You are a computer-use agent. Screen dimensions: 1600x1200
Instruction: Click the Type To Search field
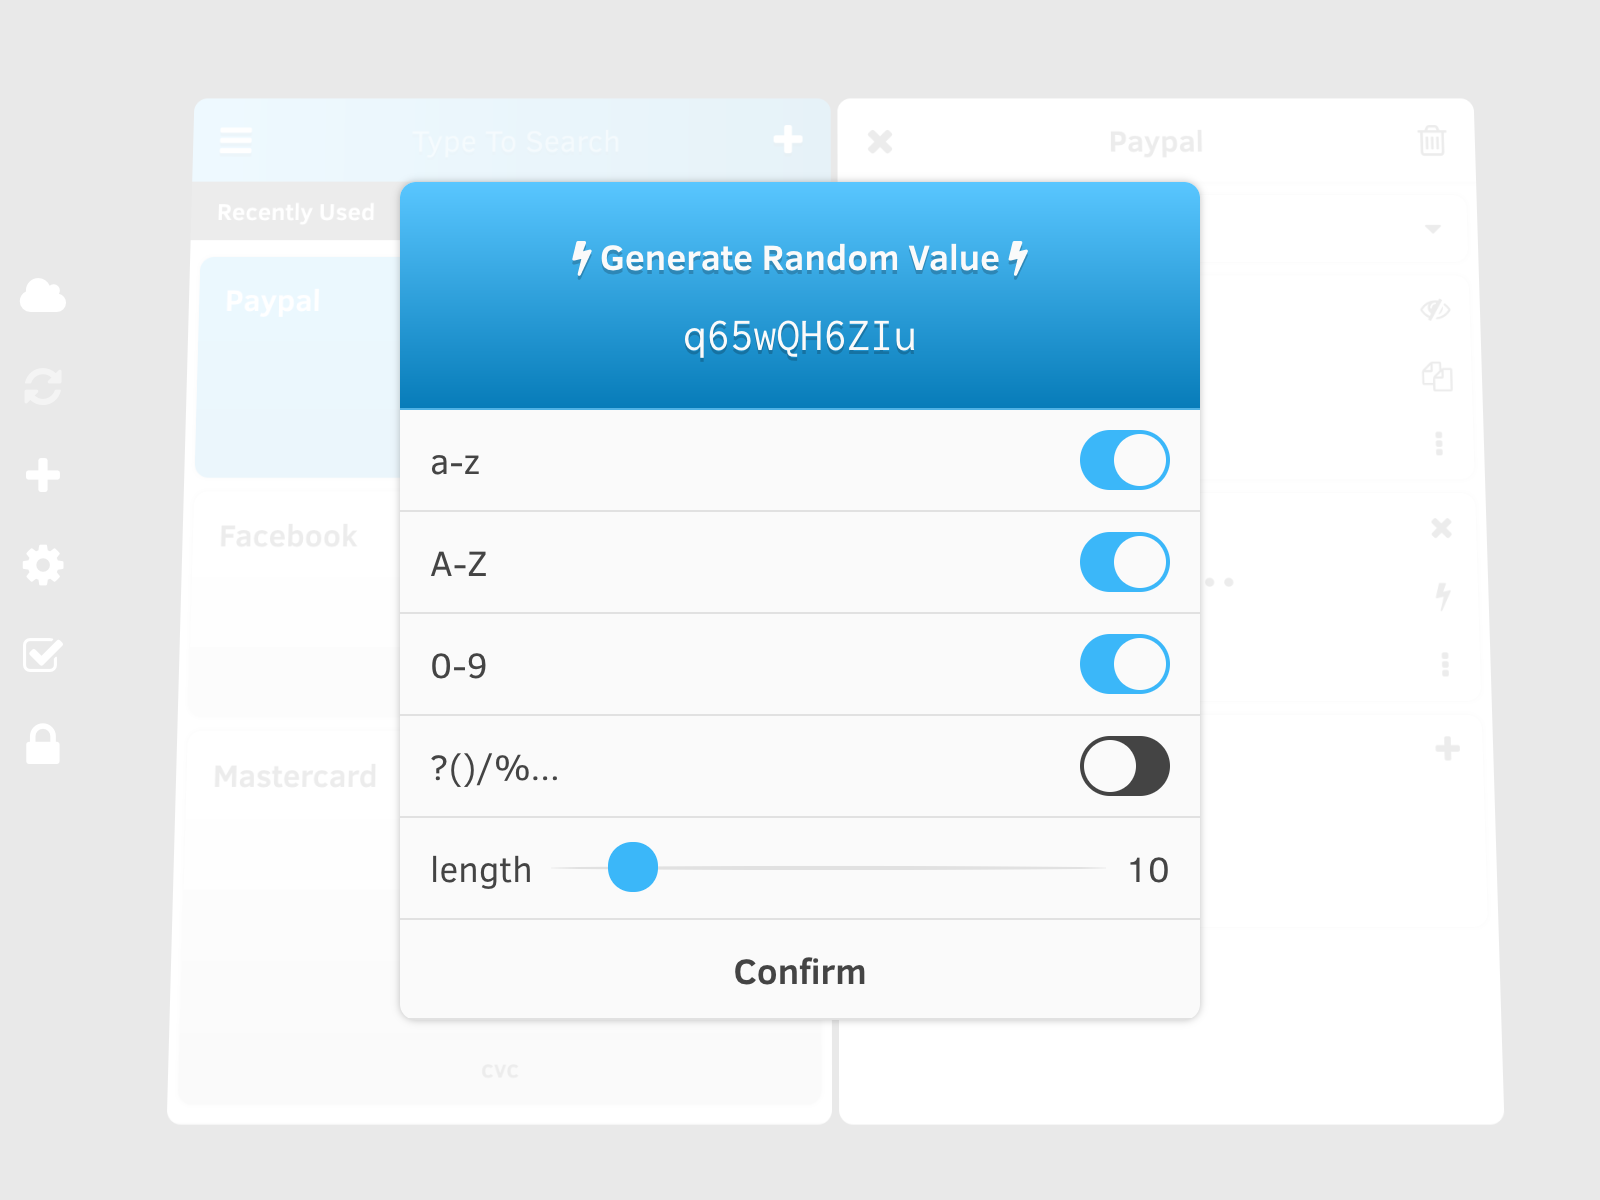pos(516,142)
